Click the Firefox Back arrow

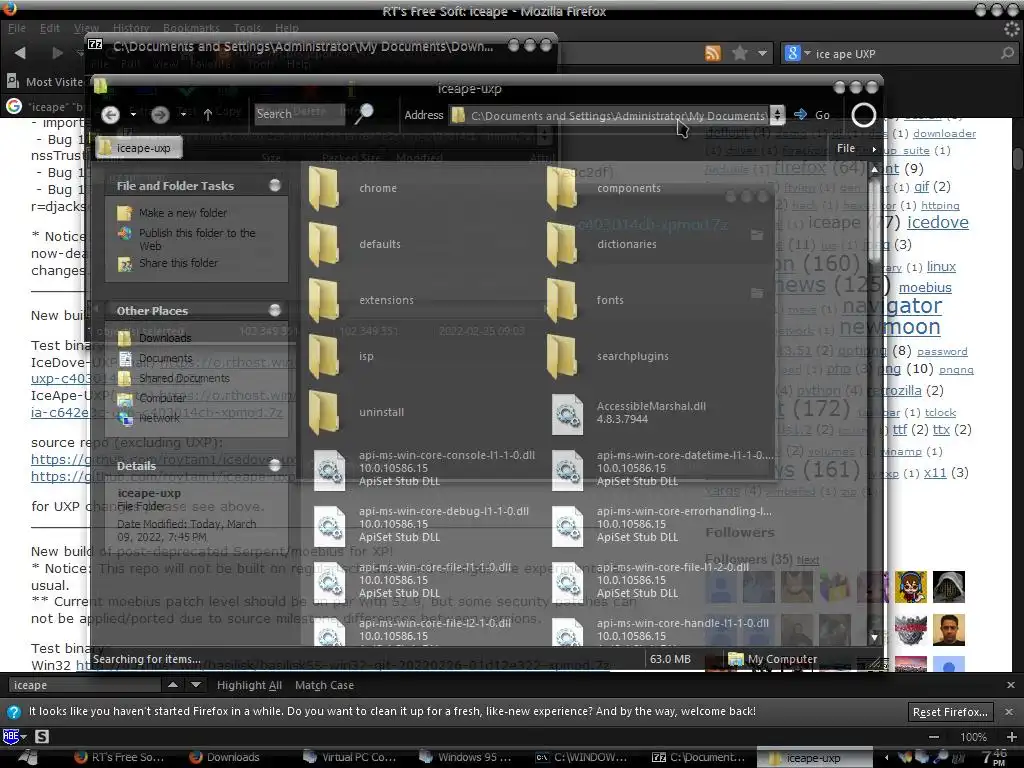pyautogui.click(x=20, y=53)
